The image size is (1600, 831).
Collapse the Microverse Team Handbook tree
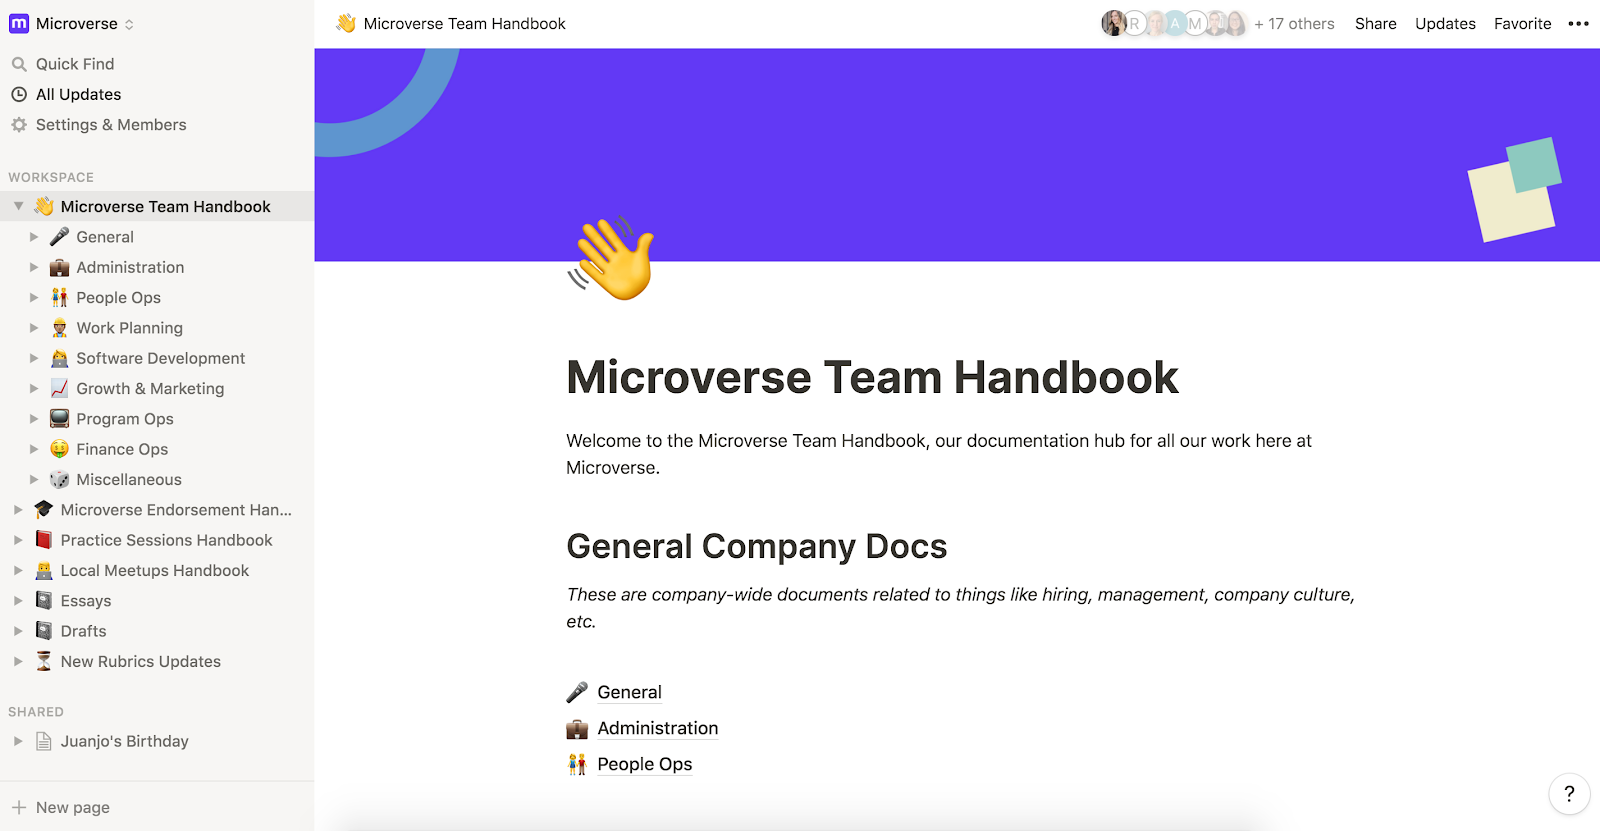point(18,206)
